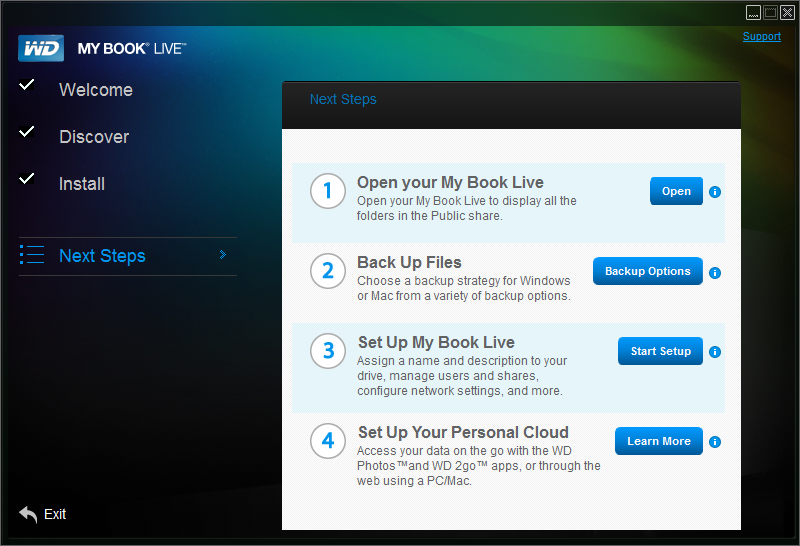This screenshot has width=800, height=546.
Task: Click the Start Setup button
Action: 660,351
